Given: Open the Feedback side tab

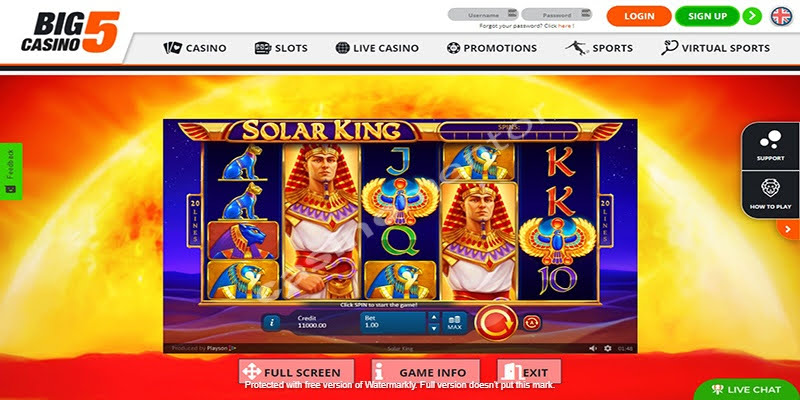Looking at the screenshot, I should pyautogui.click(x=11, y=171).
